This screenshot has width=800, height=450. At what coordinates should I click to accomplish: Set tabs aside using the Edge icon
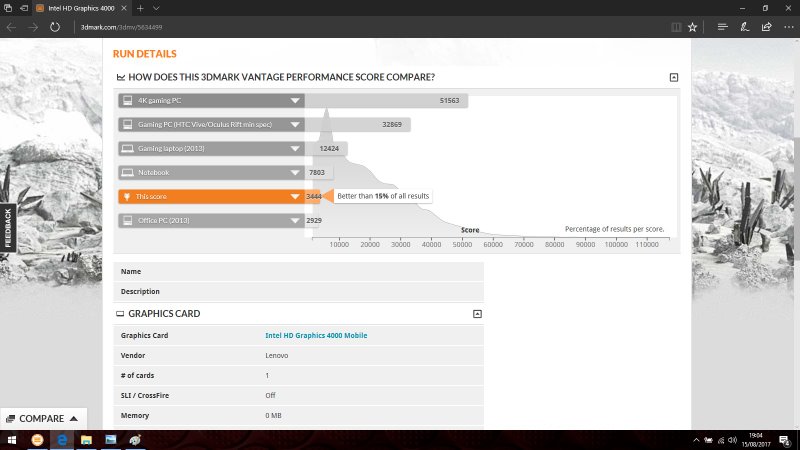24,8
